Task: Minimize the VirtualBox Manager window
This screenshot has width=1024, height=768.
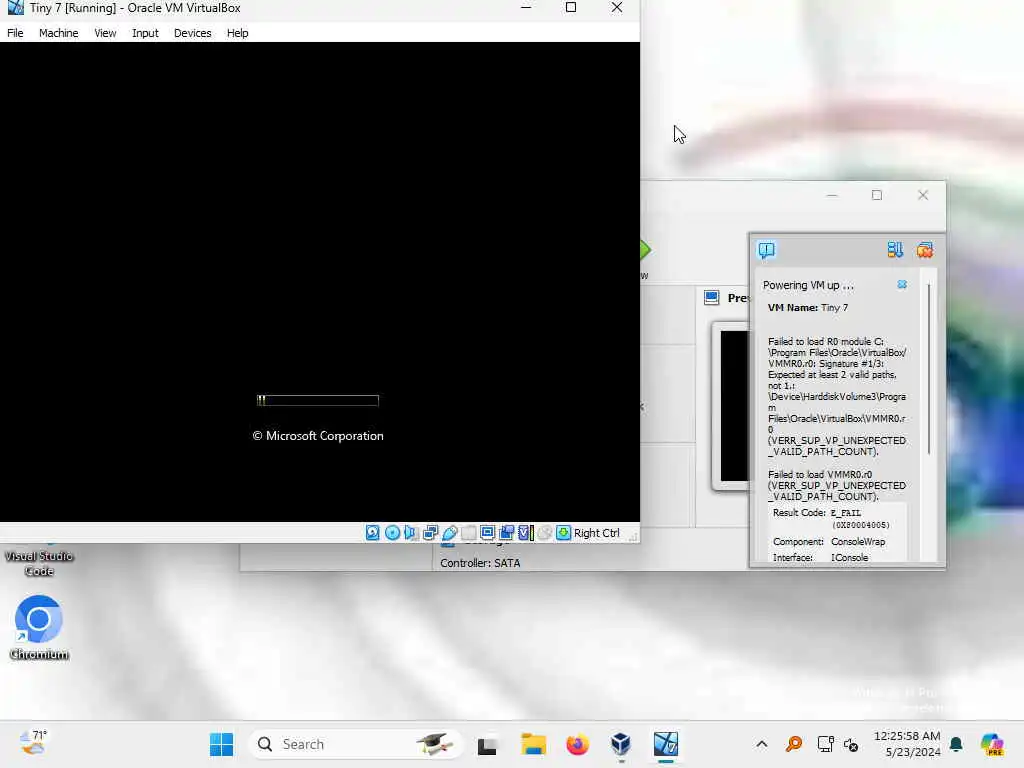Action: click(831, 195)
